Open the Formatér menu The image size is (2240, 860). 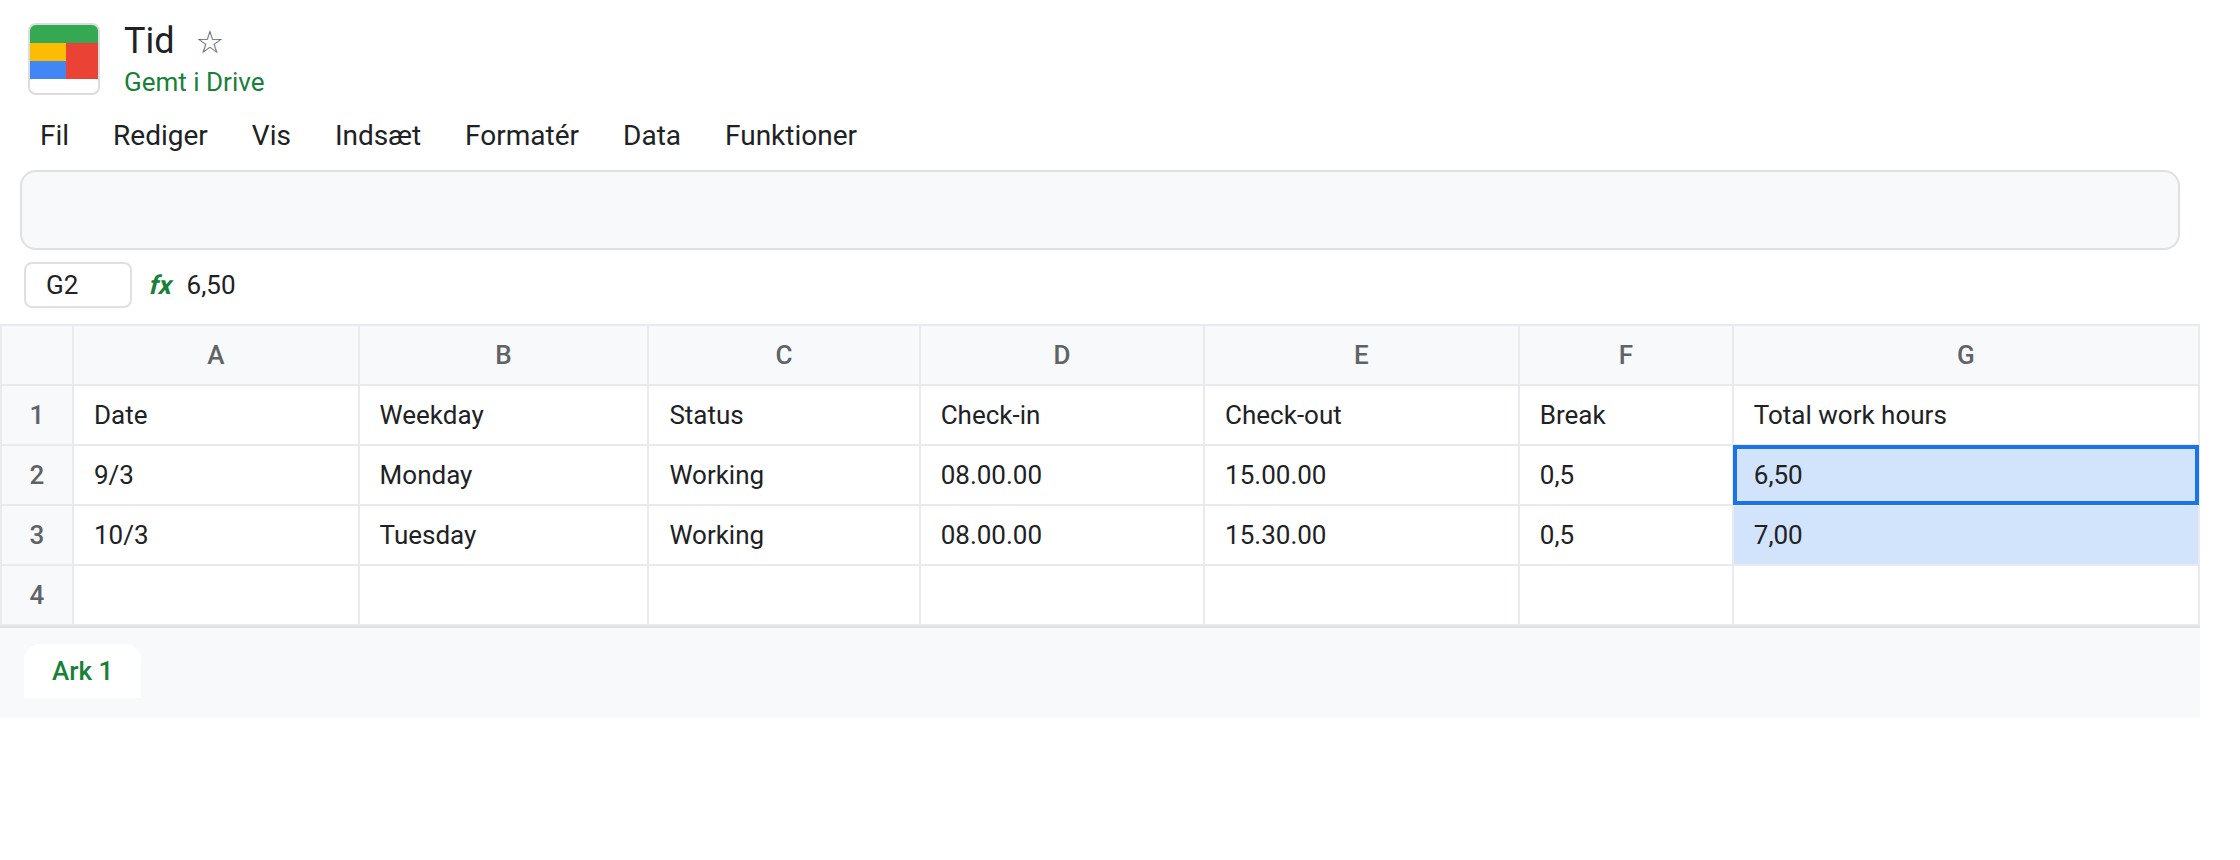[522, 135]
